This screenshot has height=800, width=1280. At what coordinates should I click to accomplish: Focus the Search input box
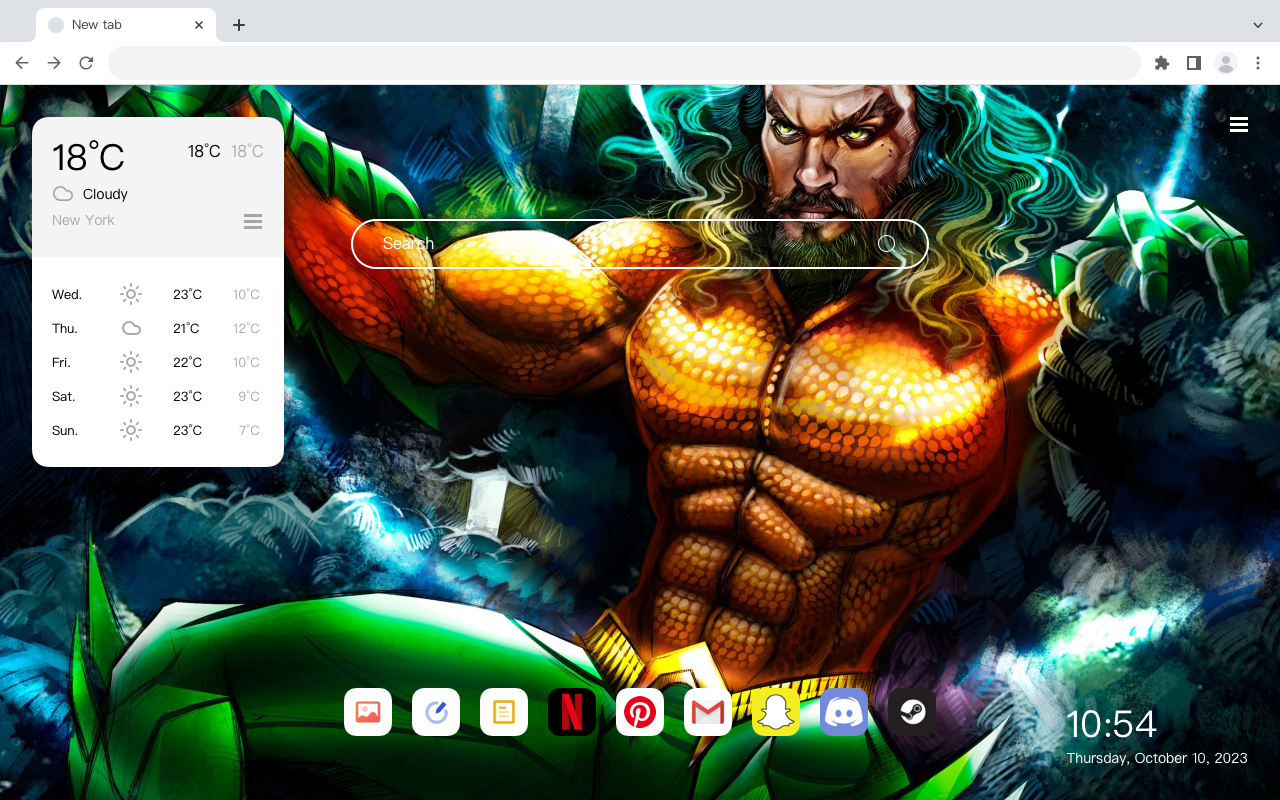coord(640,244)
